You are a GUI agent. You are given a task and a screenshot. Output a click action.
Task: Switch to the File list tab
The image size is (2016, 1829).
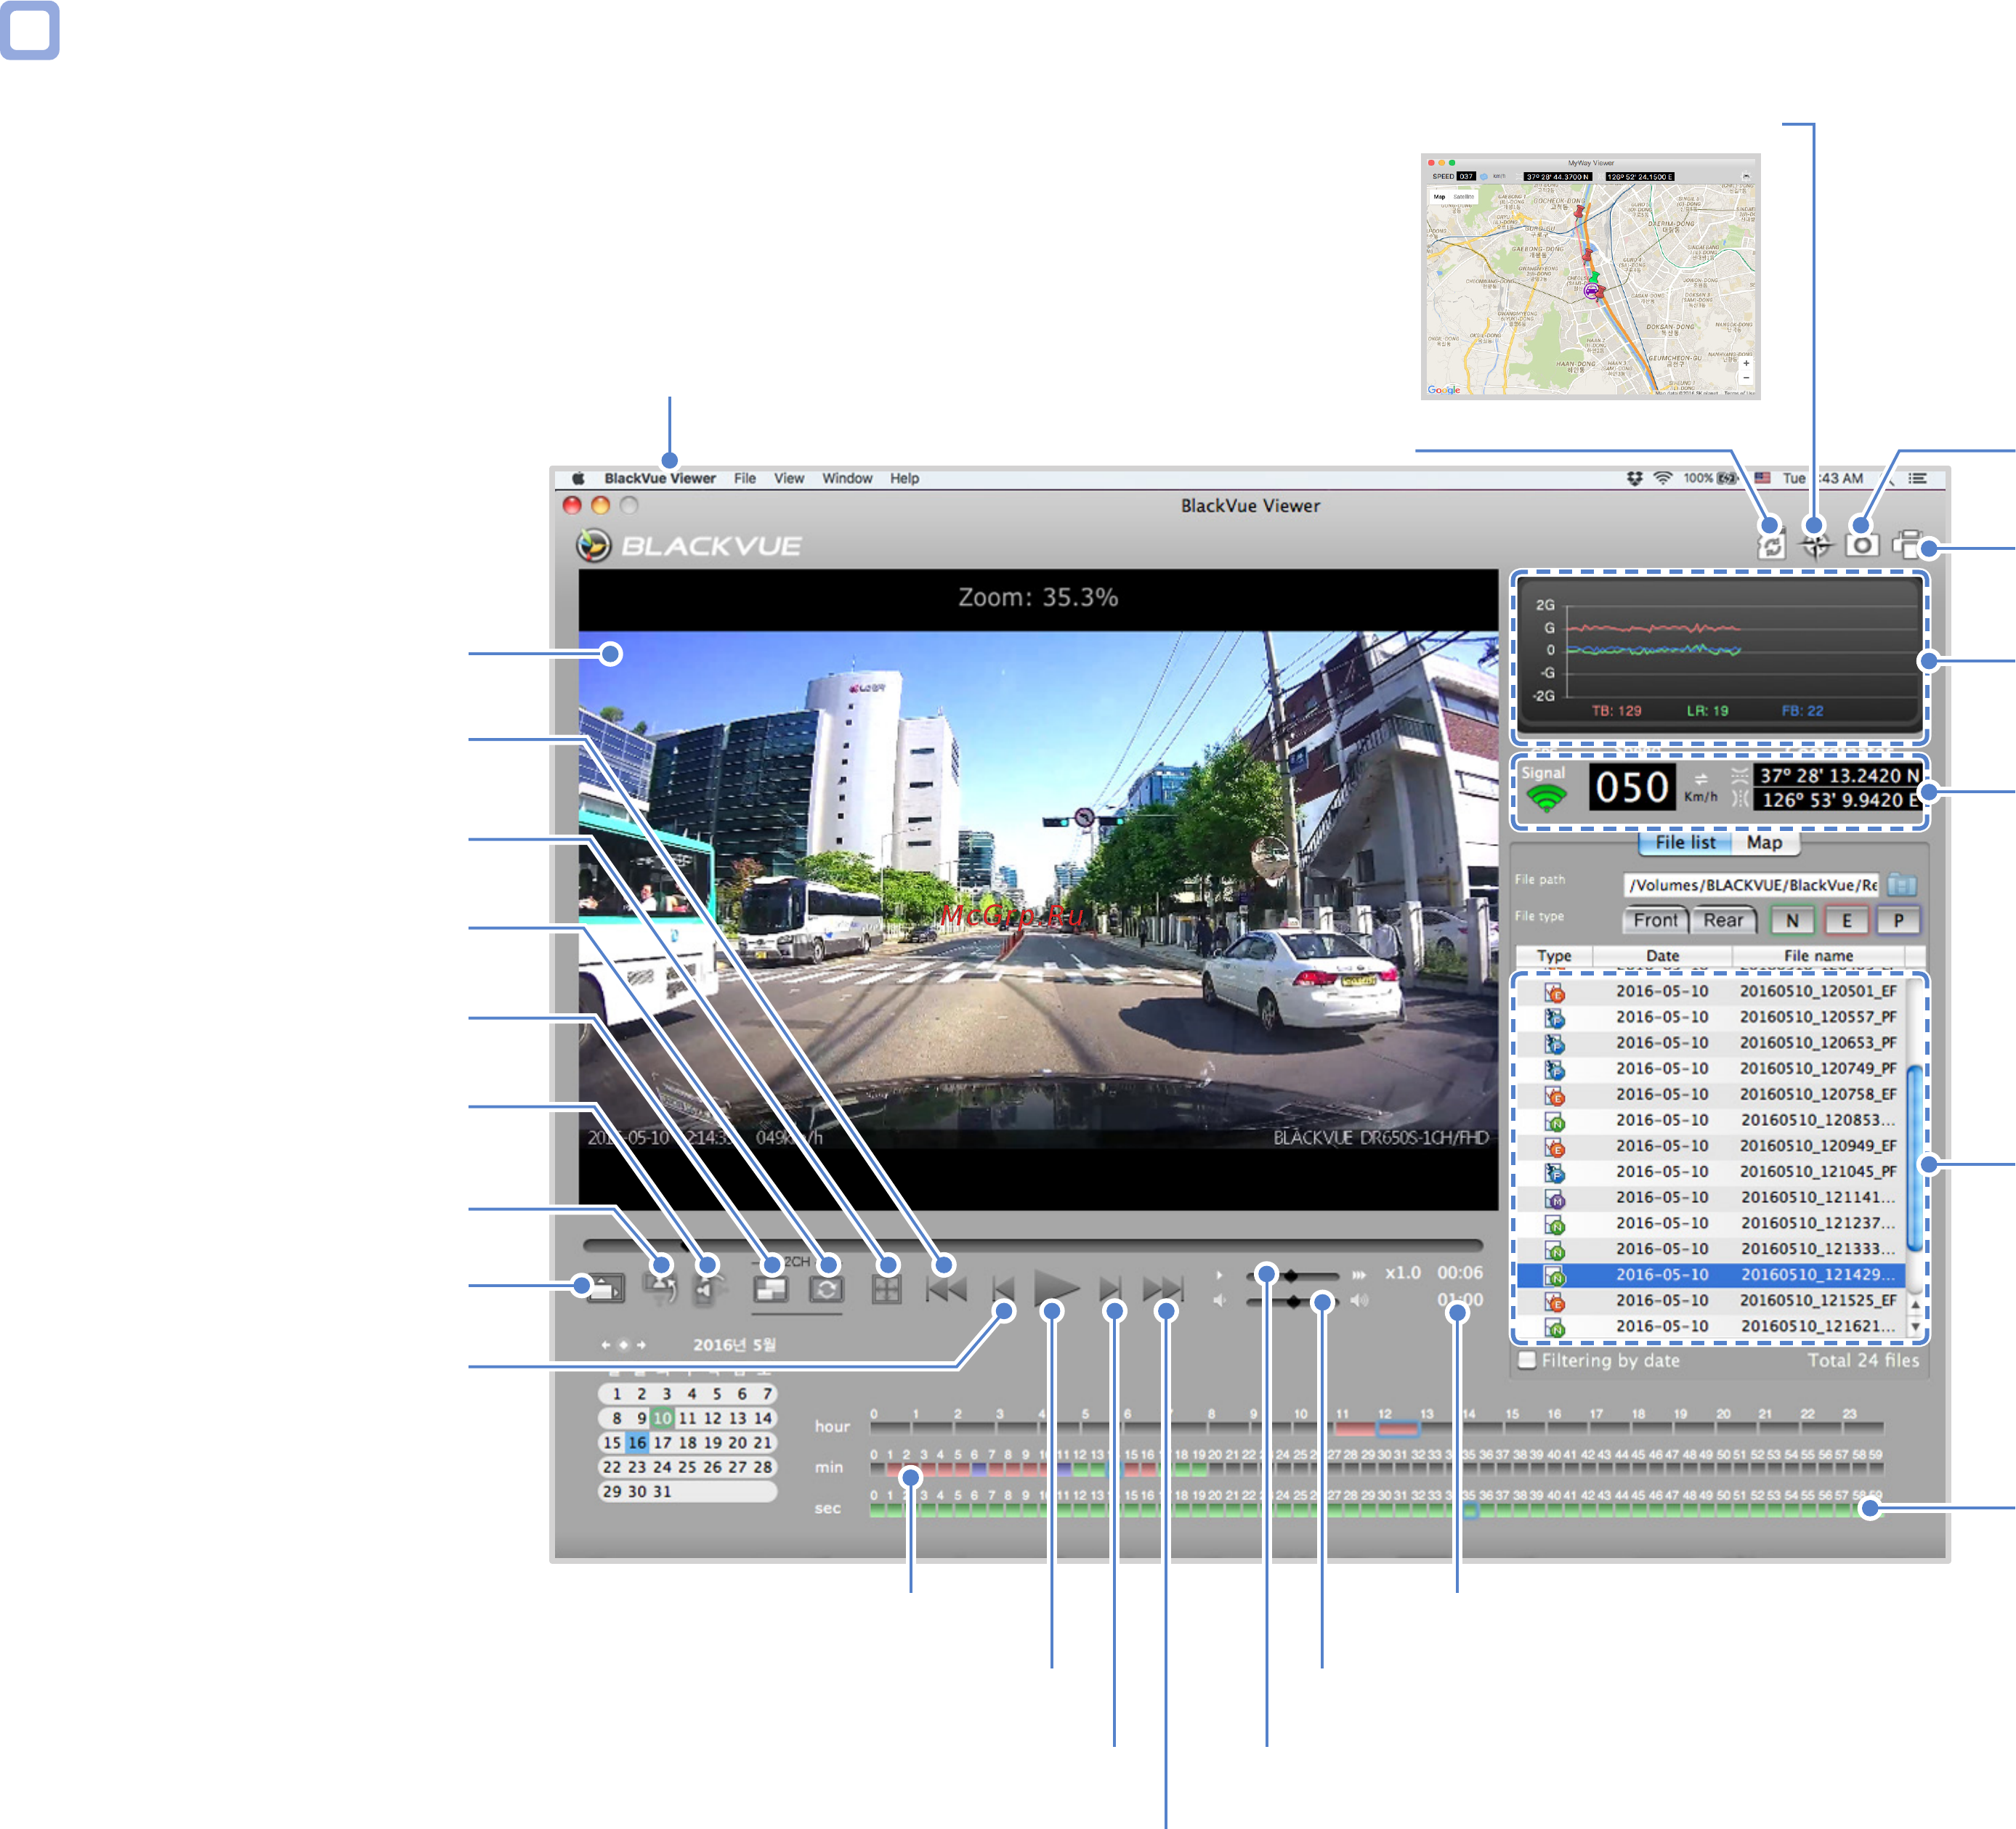[1685, 843]
